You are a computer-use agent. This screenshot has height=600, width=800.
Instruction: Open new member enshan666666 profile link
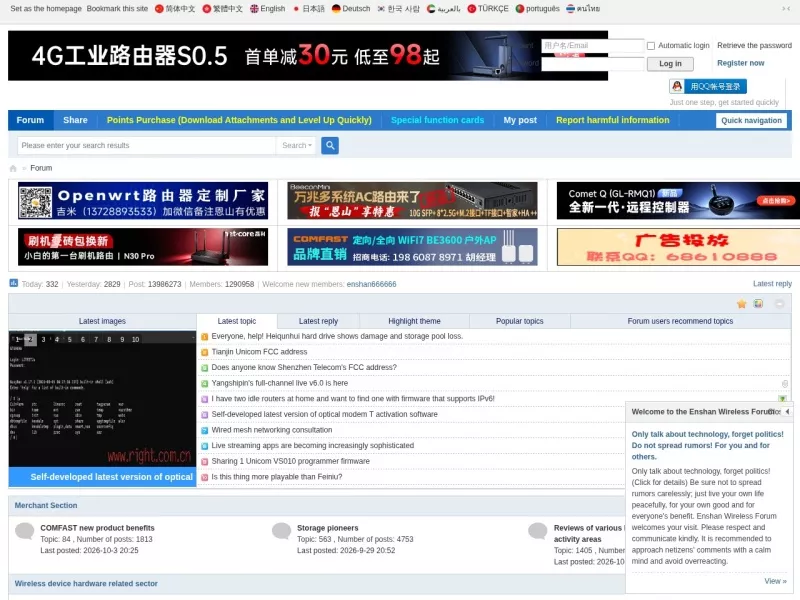pos(371,284)
